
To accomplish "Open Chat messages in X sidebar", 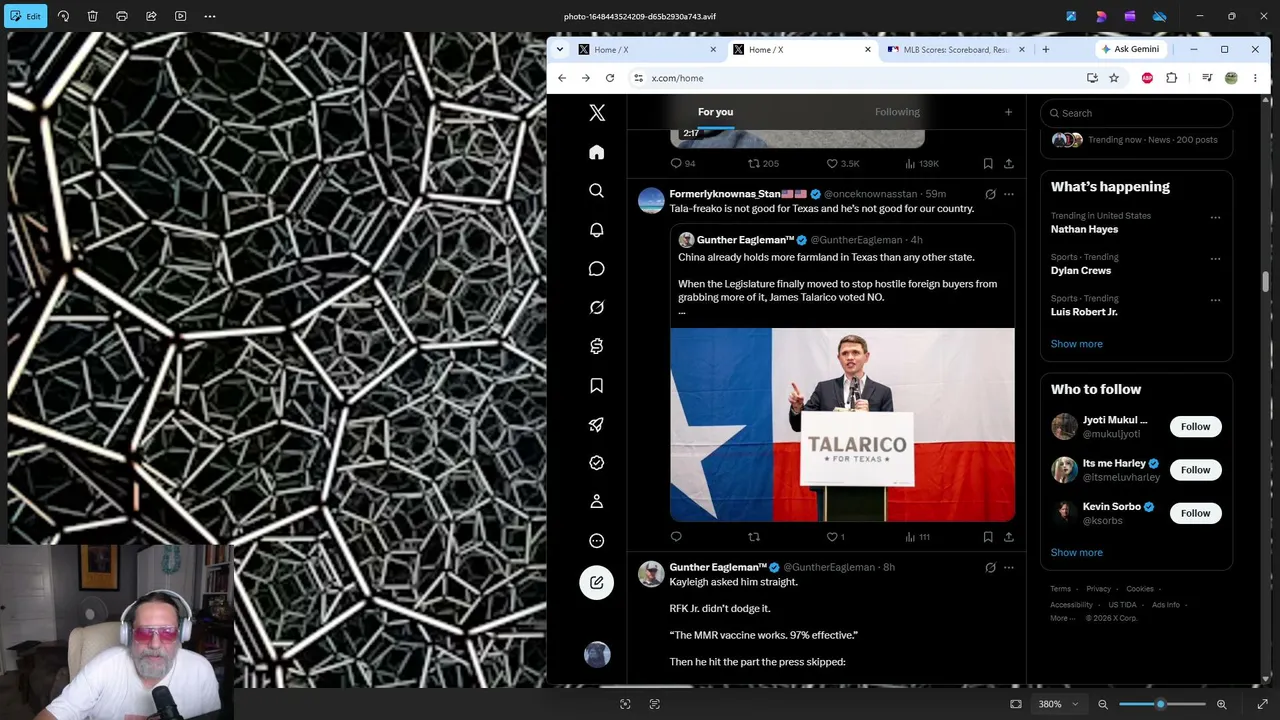I will (597, 269).
